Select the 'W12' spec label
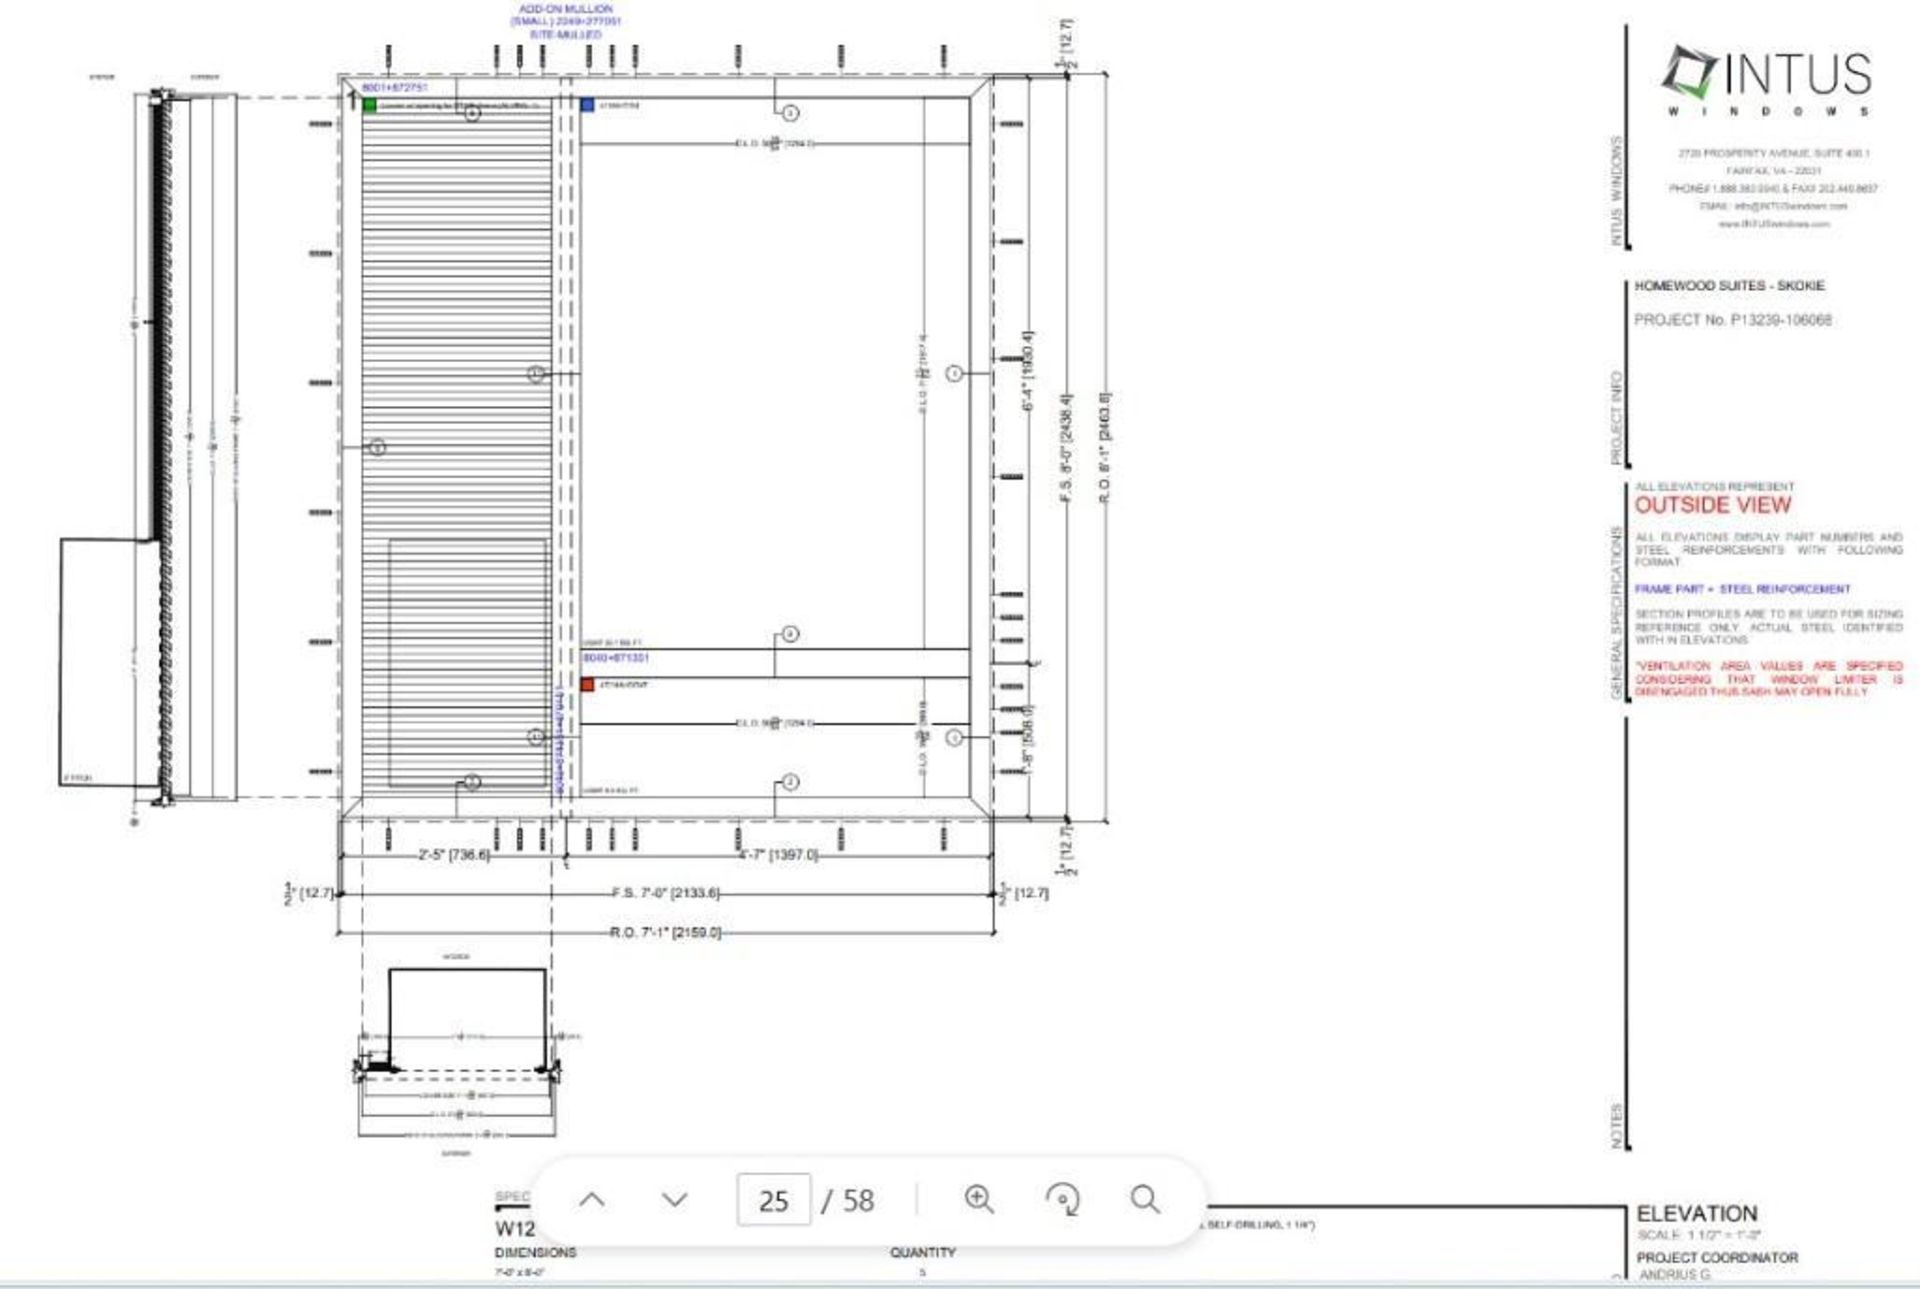The width and height of the screenshot is (1920, 1289). coord(514,1228)
